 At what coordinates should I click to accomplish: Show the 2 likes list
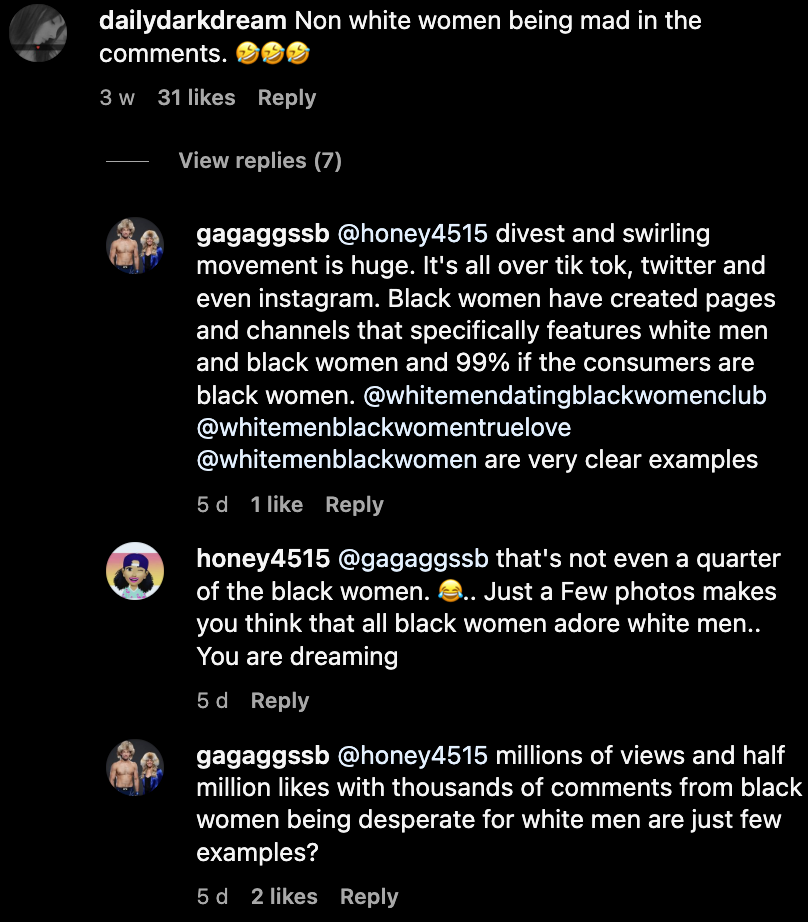pyautogui.click(x=284, y=897)
